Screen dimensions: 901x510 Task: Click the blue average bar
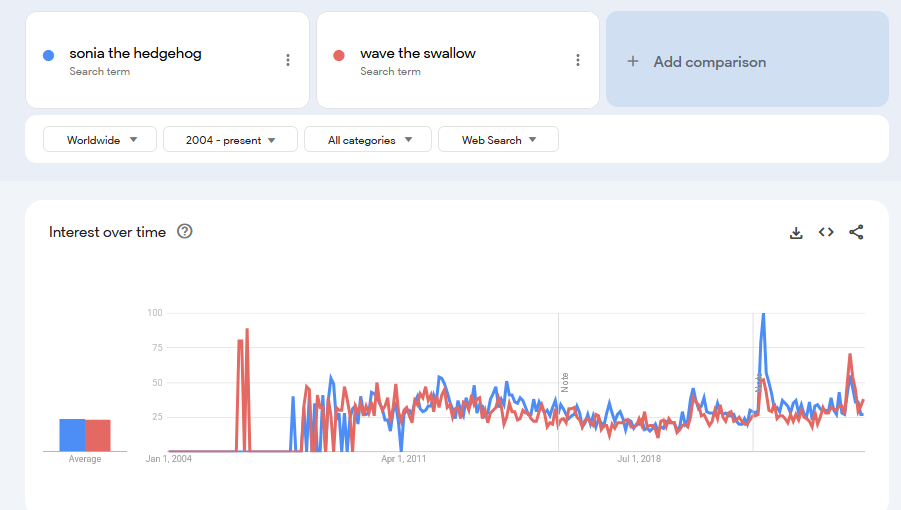coord(72,435)
